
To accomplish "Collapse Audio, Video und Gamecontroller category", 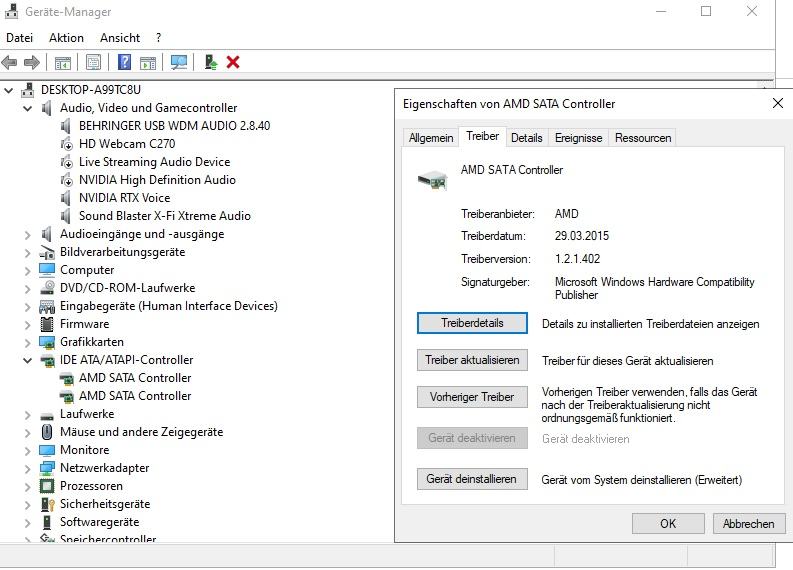I will (x=28, y=108).
